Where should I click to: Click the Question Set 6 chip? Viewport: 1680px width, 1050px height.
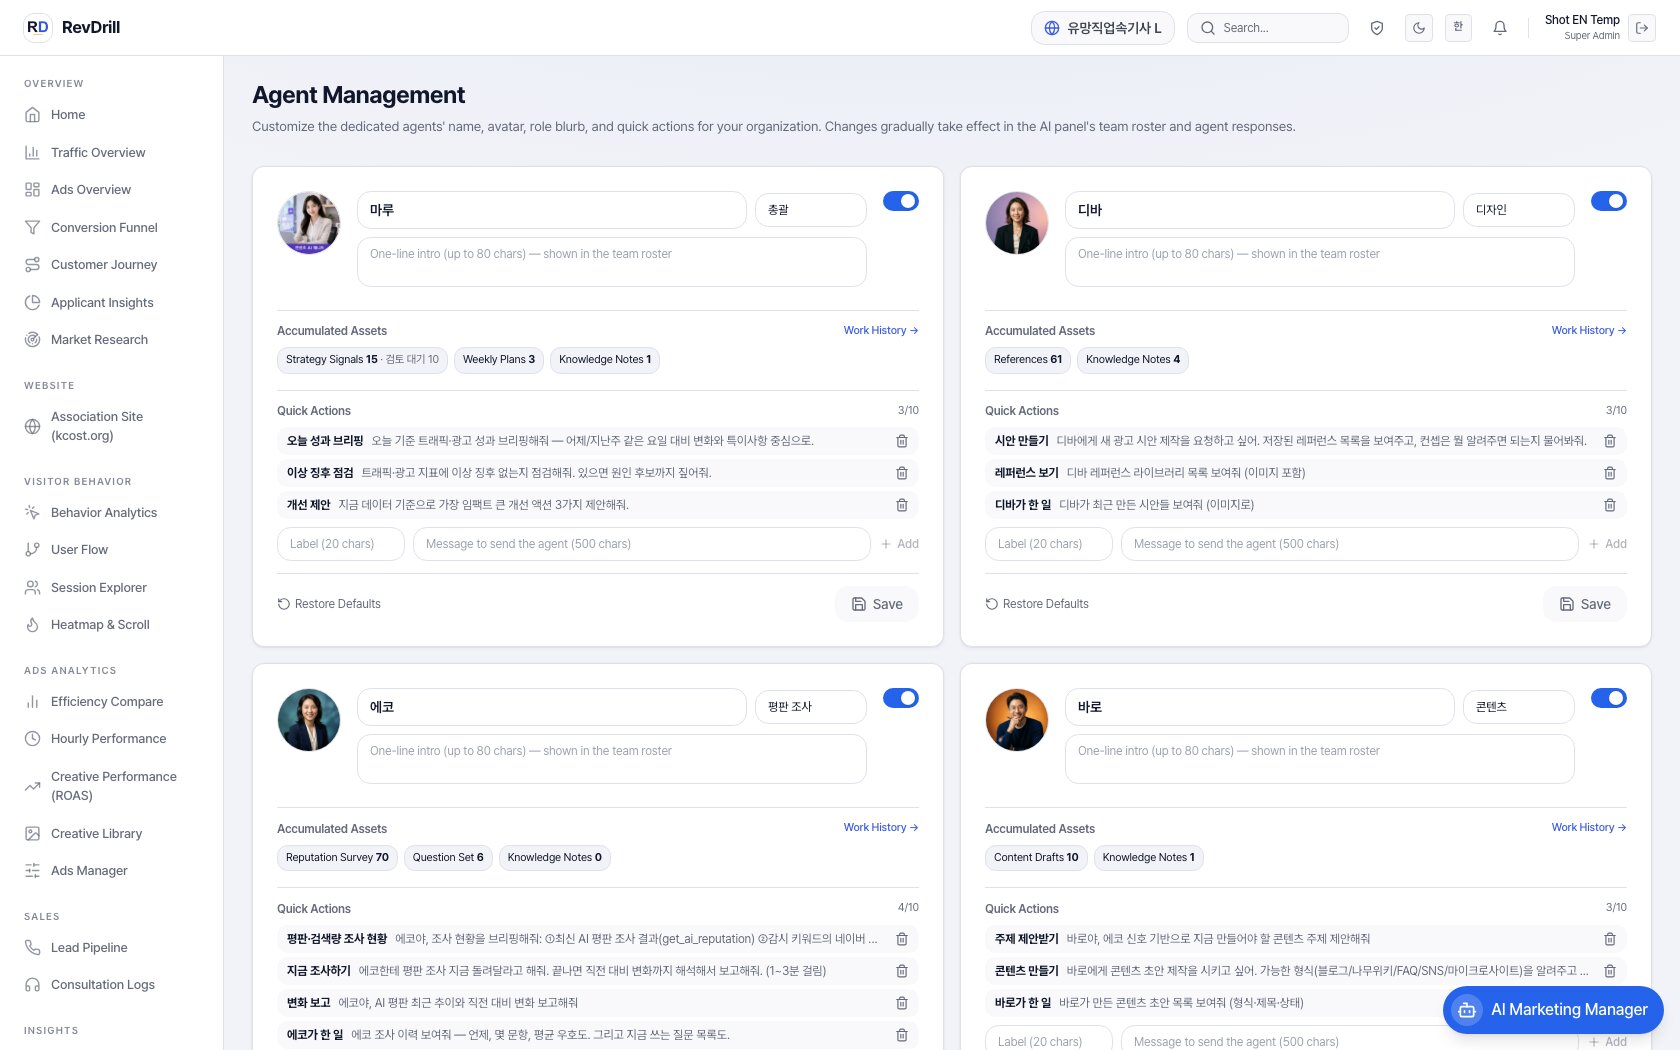tap(448, 858)
